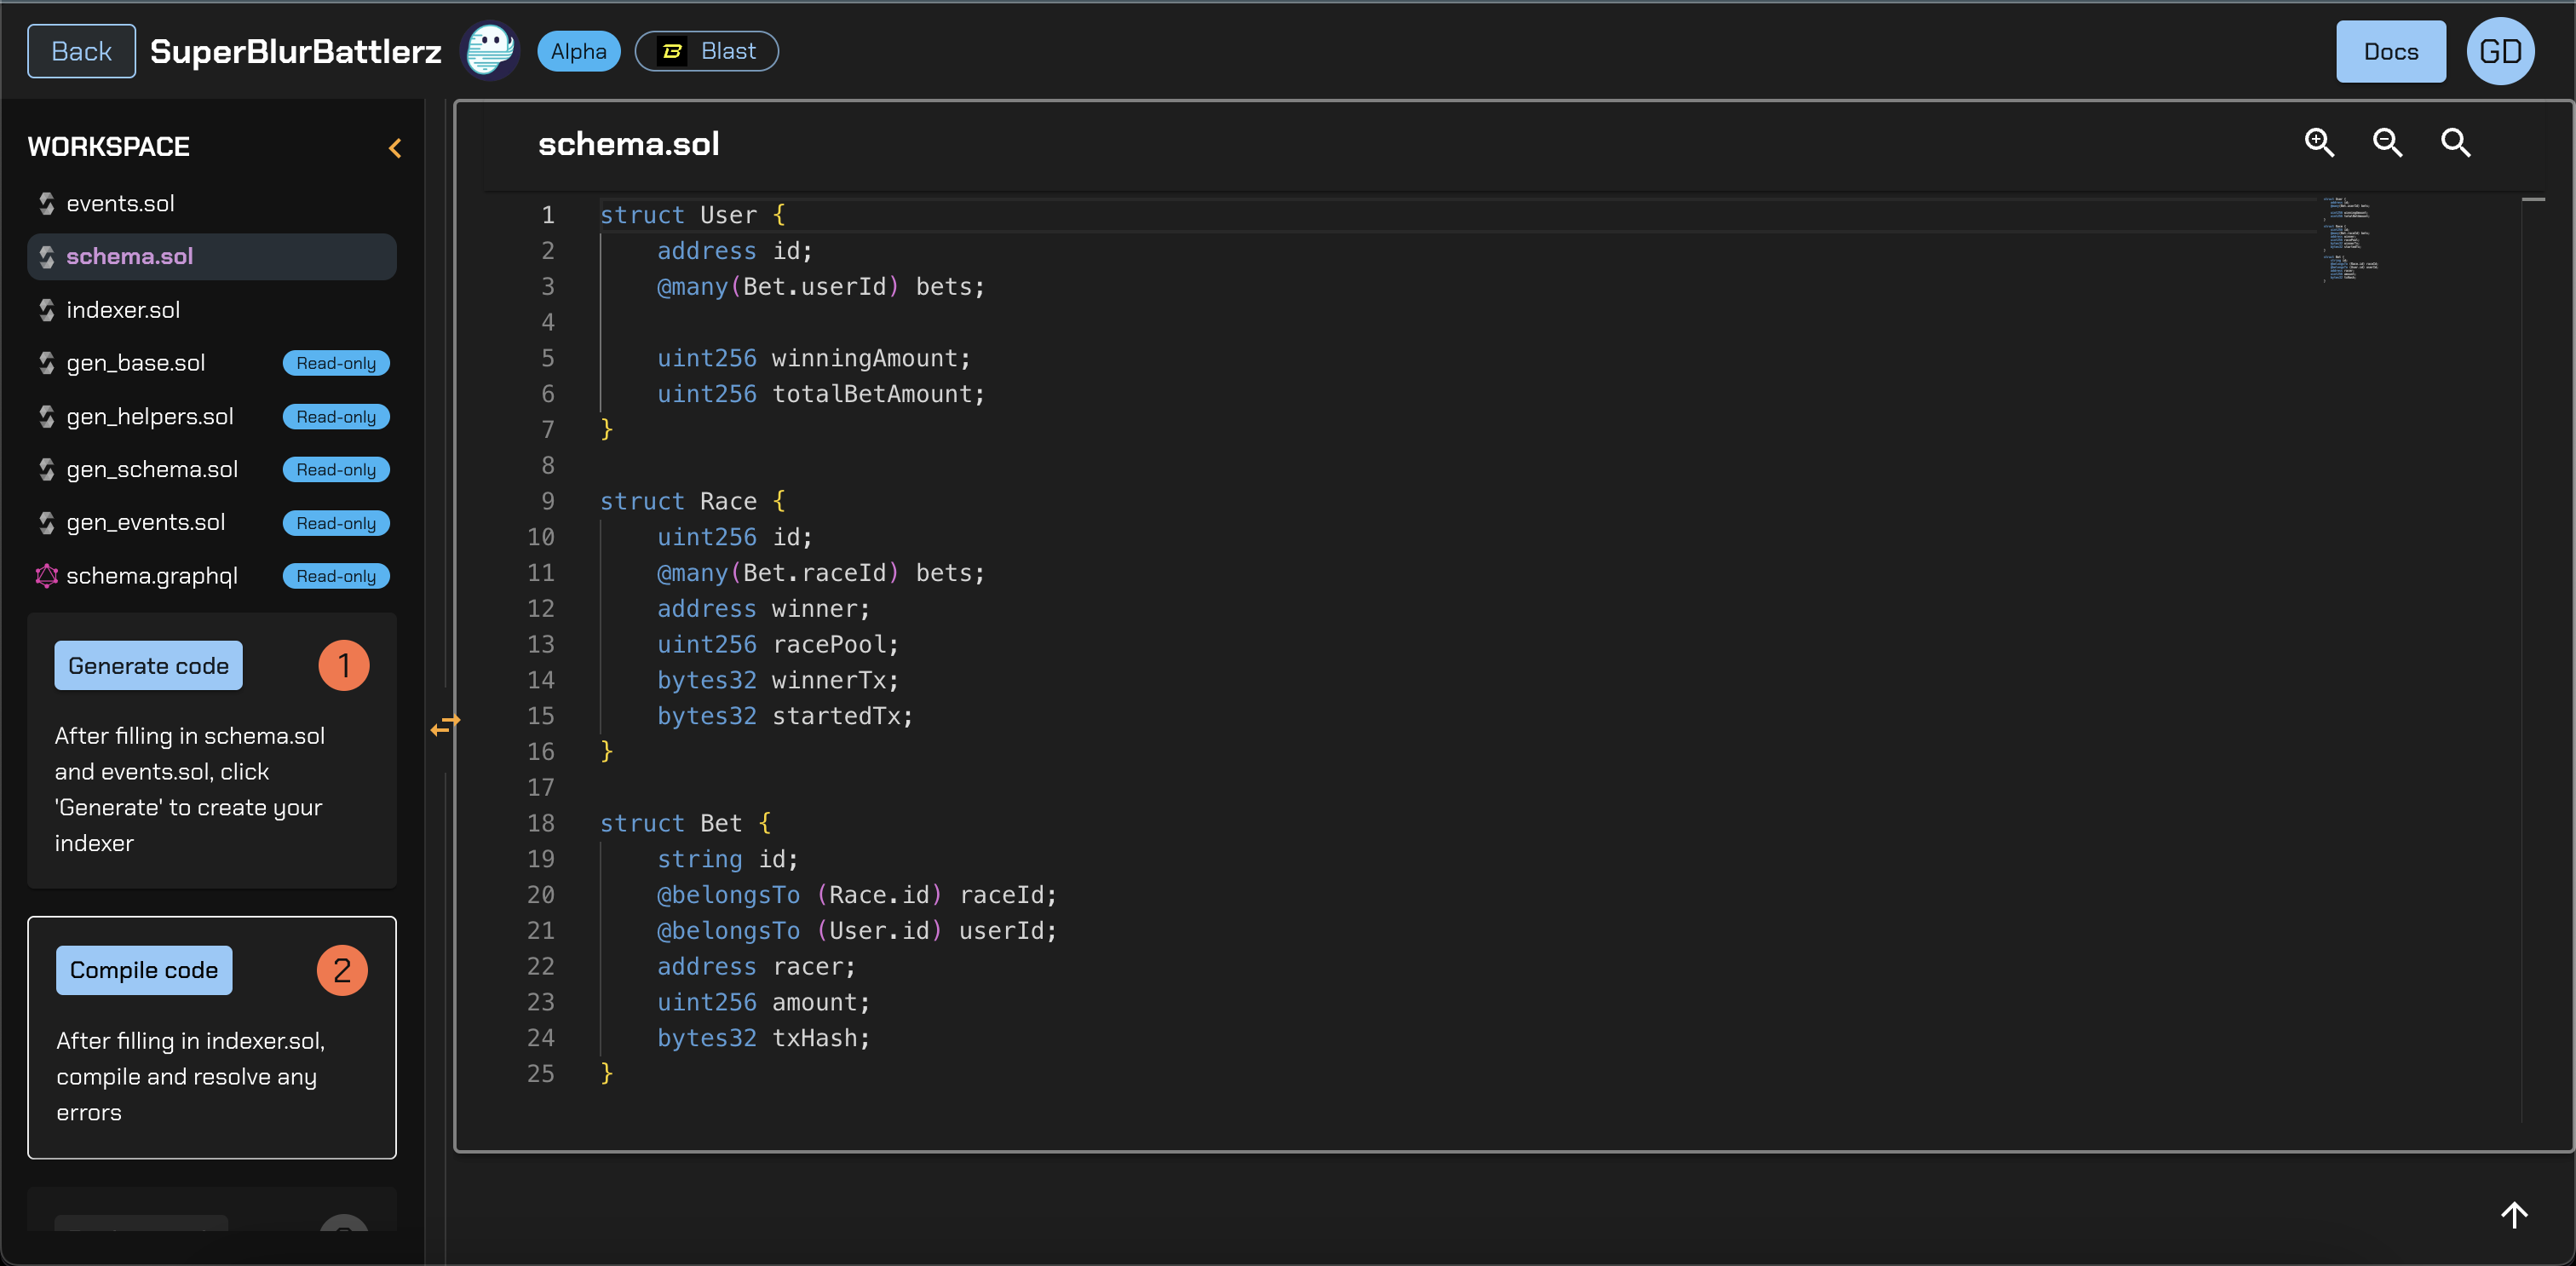This screenshot has height=1266, width=2576.
Task: Click the Blast network badge
Action: [706, 51]
